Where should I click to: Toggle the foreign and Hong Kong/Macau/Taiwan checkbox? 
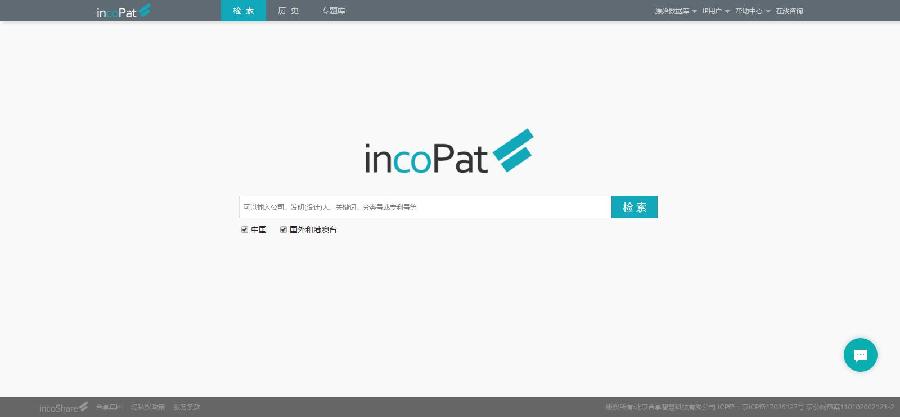tap(283, 229)
